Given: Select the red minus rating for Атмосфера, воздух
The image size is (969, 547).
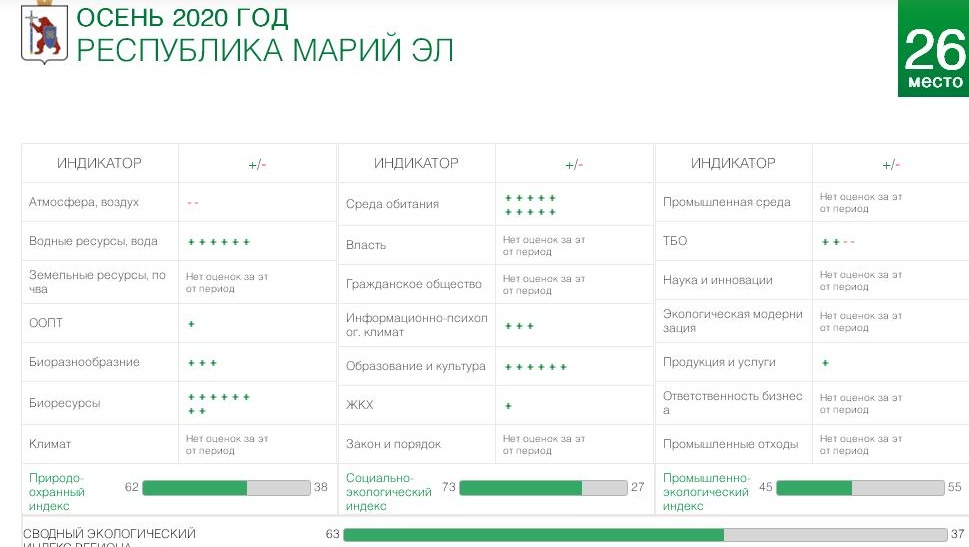Looking at the screenshot, I should [x=193, y=203].
